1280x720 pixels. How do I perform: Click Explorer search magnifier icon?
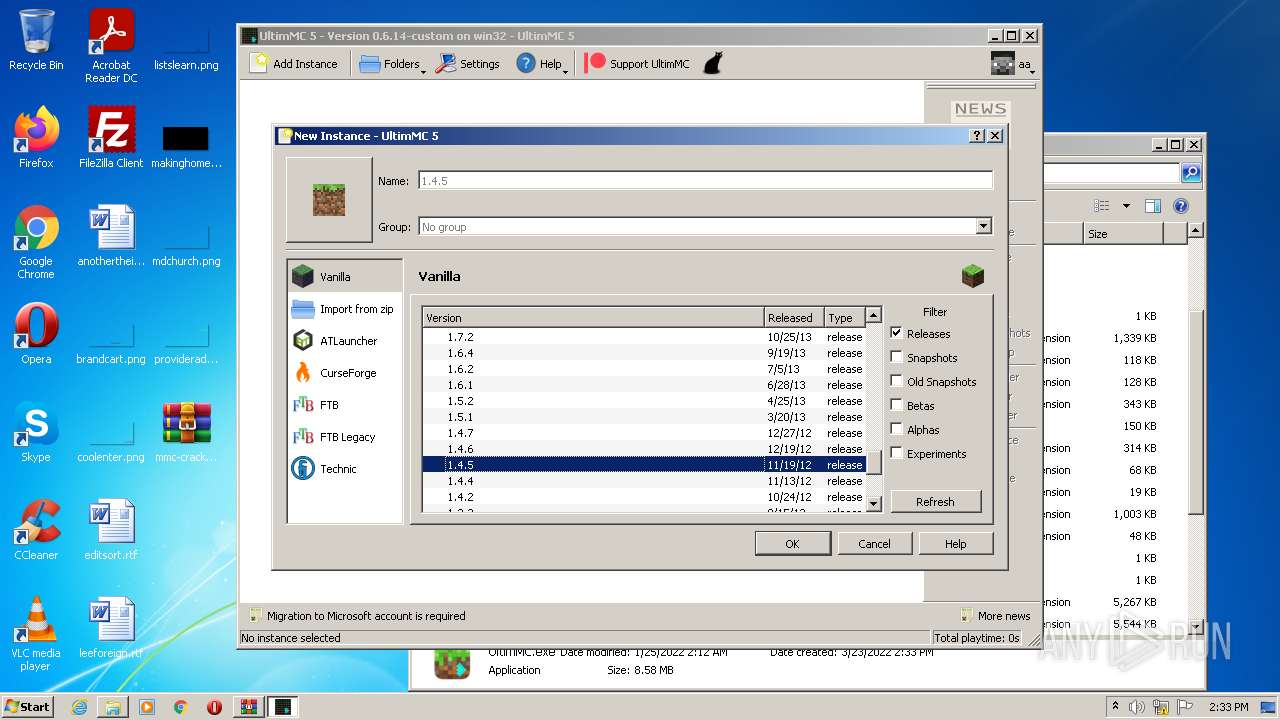[x=1191, y=173]
